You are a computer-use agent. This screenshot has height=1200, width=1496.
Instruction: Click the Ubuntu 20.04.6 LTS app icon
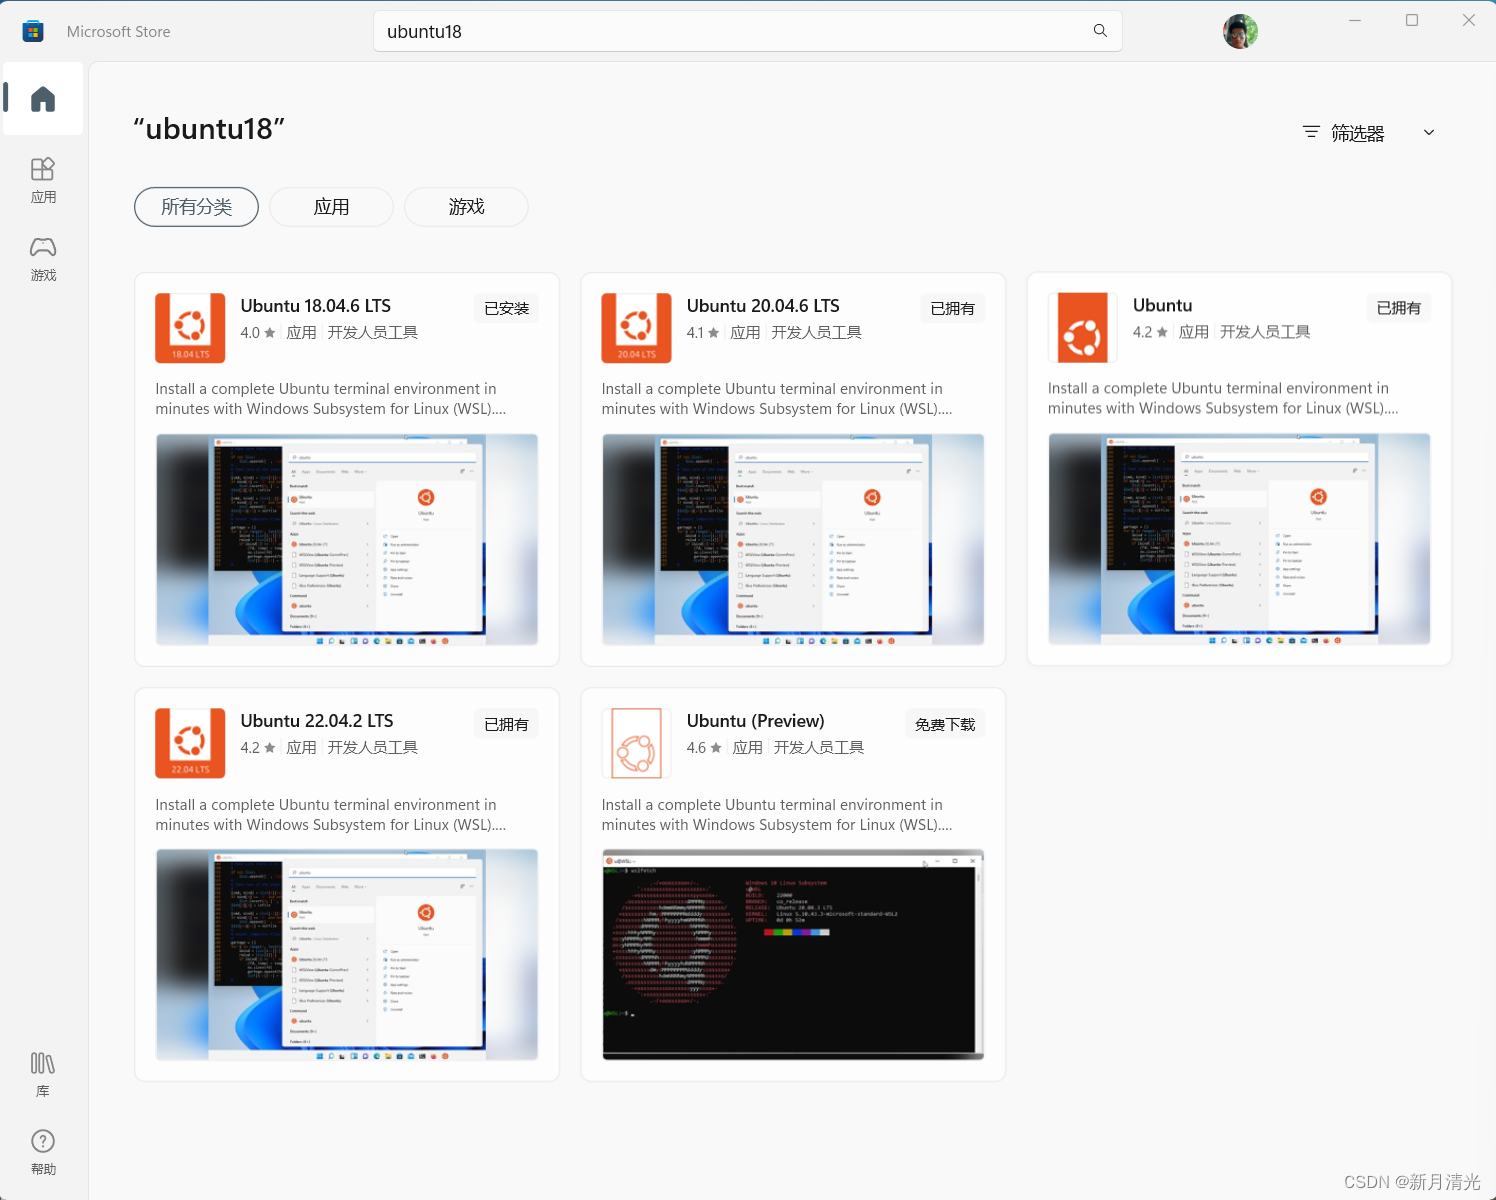[636, 328]
